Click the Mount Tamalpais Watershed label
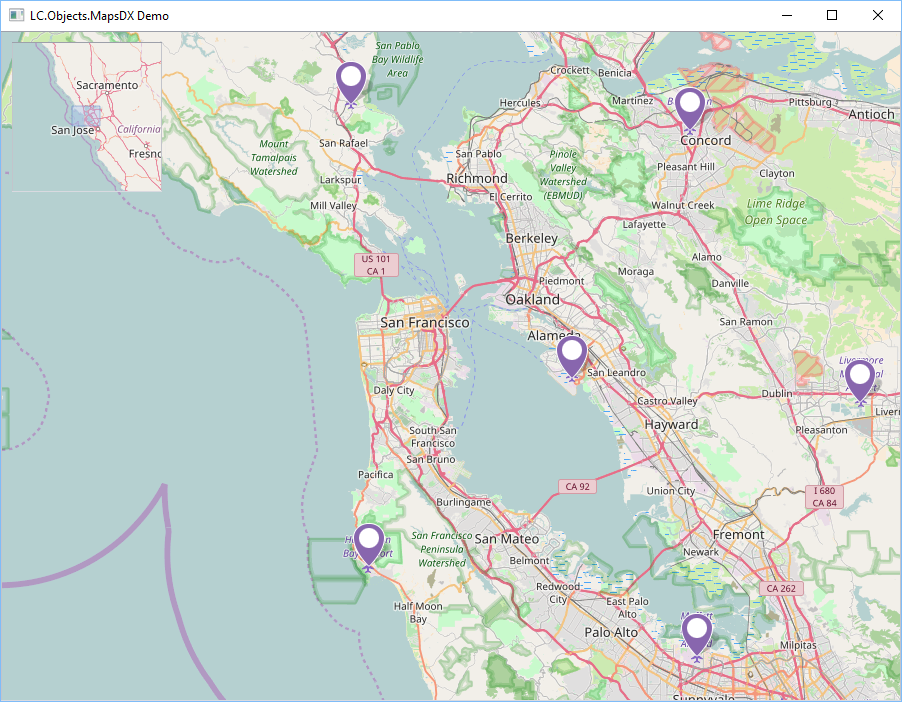Screen dimensions: 902x702 [x=274, y=158]
